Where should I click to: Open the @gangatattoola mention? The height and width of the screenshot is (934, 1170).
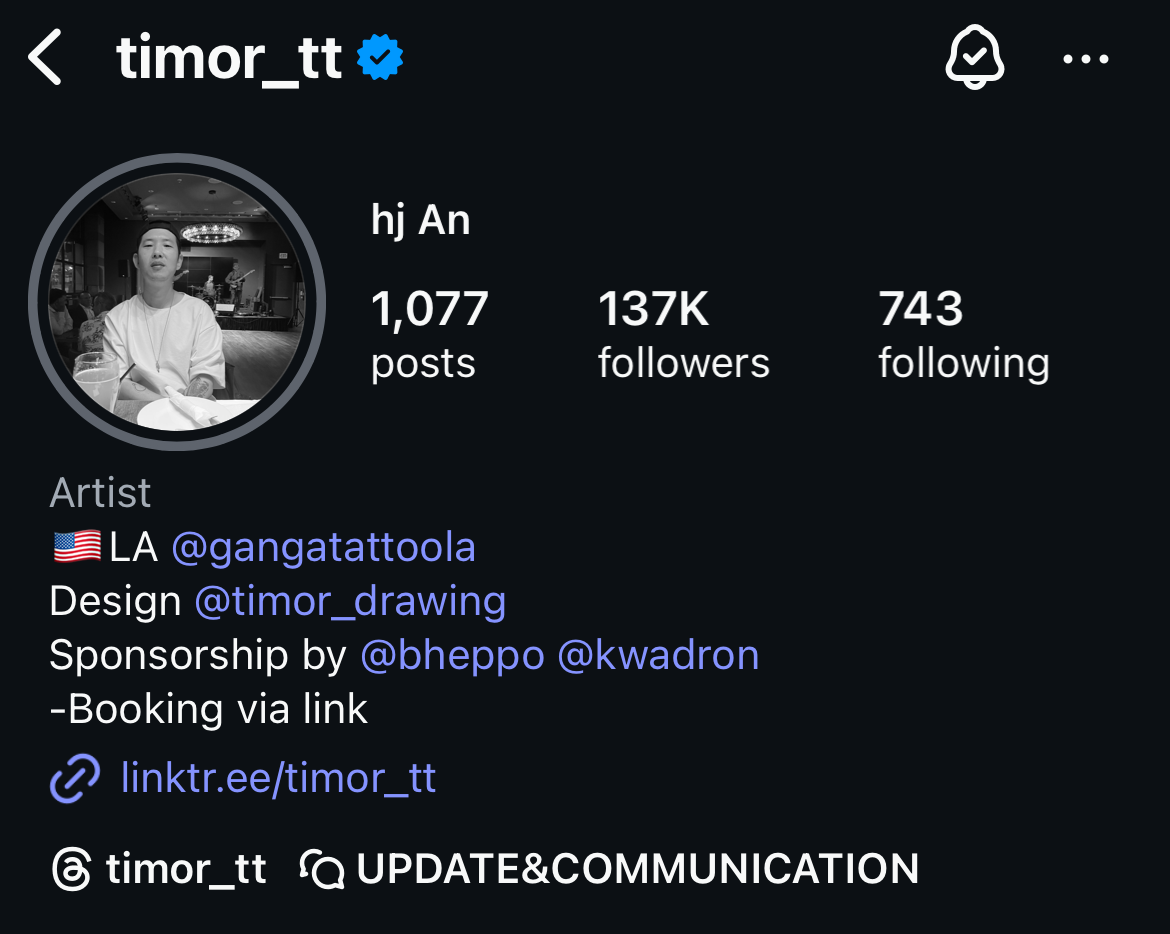tap(324, 548)
